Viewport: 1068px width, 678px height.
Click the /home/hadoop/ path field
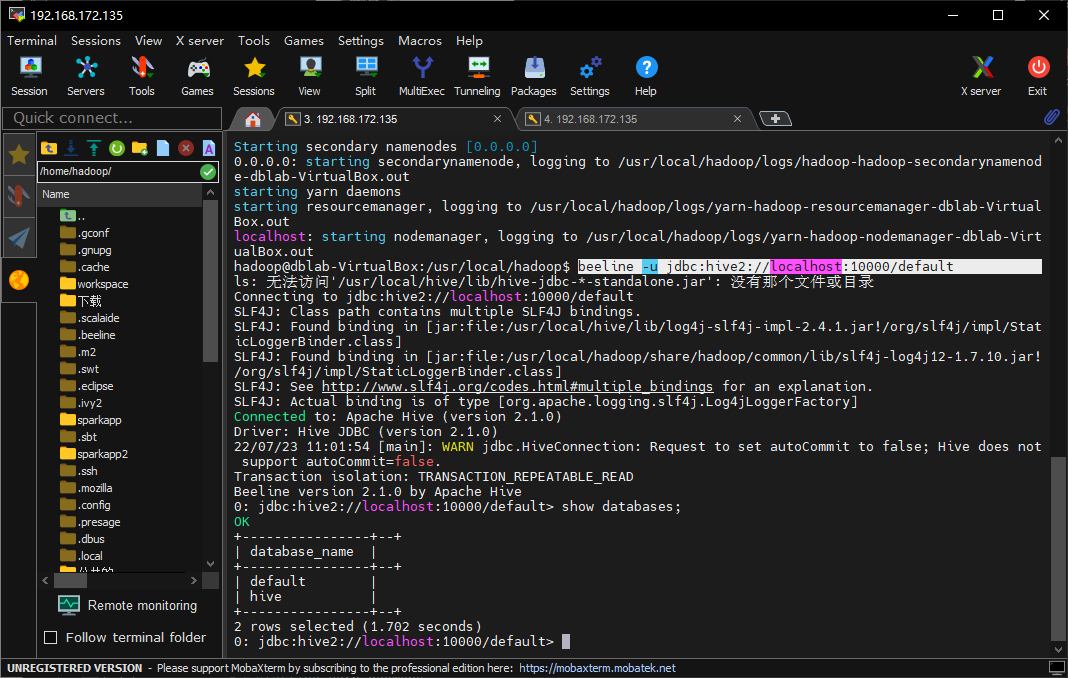[x=119, y=172]
